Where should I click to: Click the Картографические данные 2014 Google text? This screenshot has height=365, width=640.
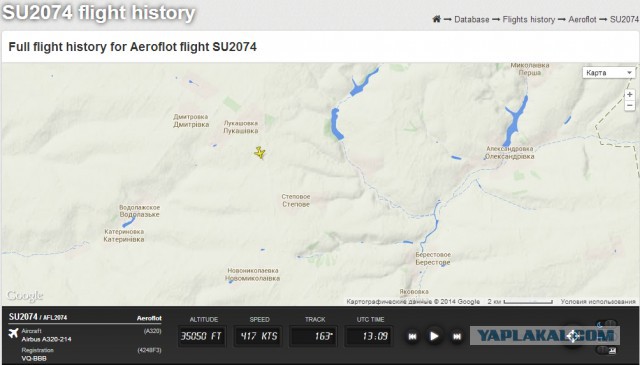coord(413,301)
